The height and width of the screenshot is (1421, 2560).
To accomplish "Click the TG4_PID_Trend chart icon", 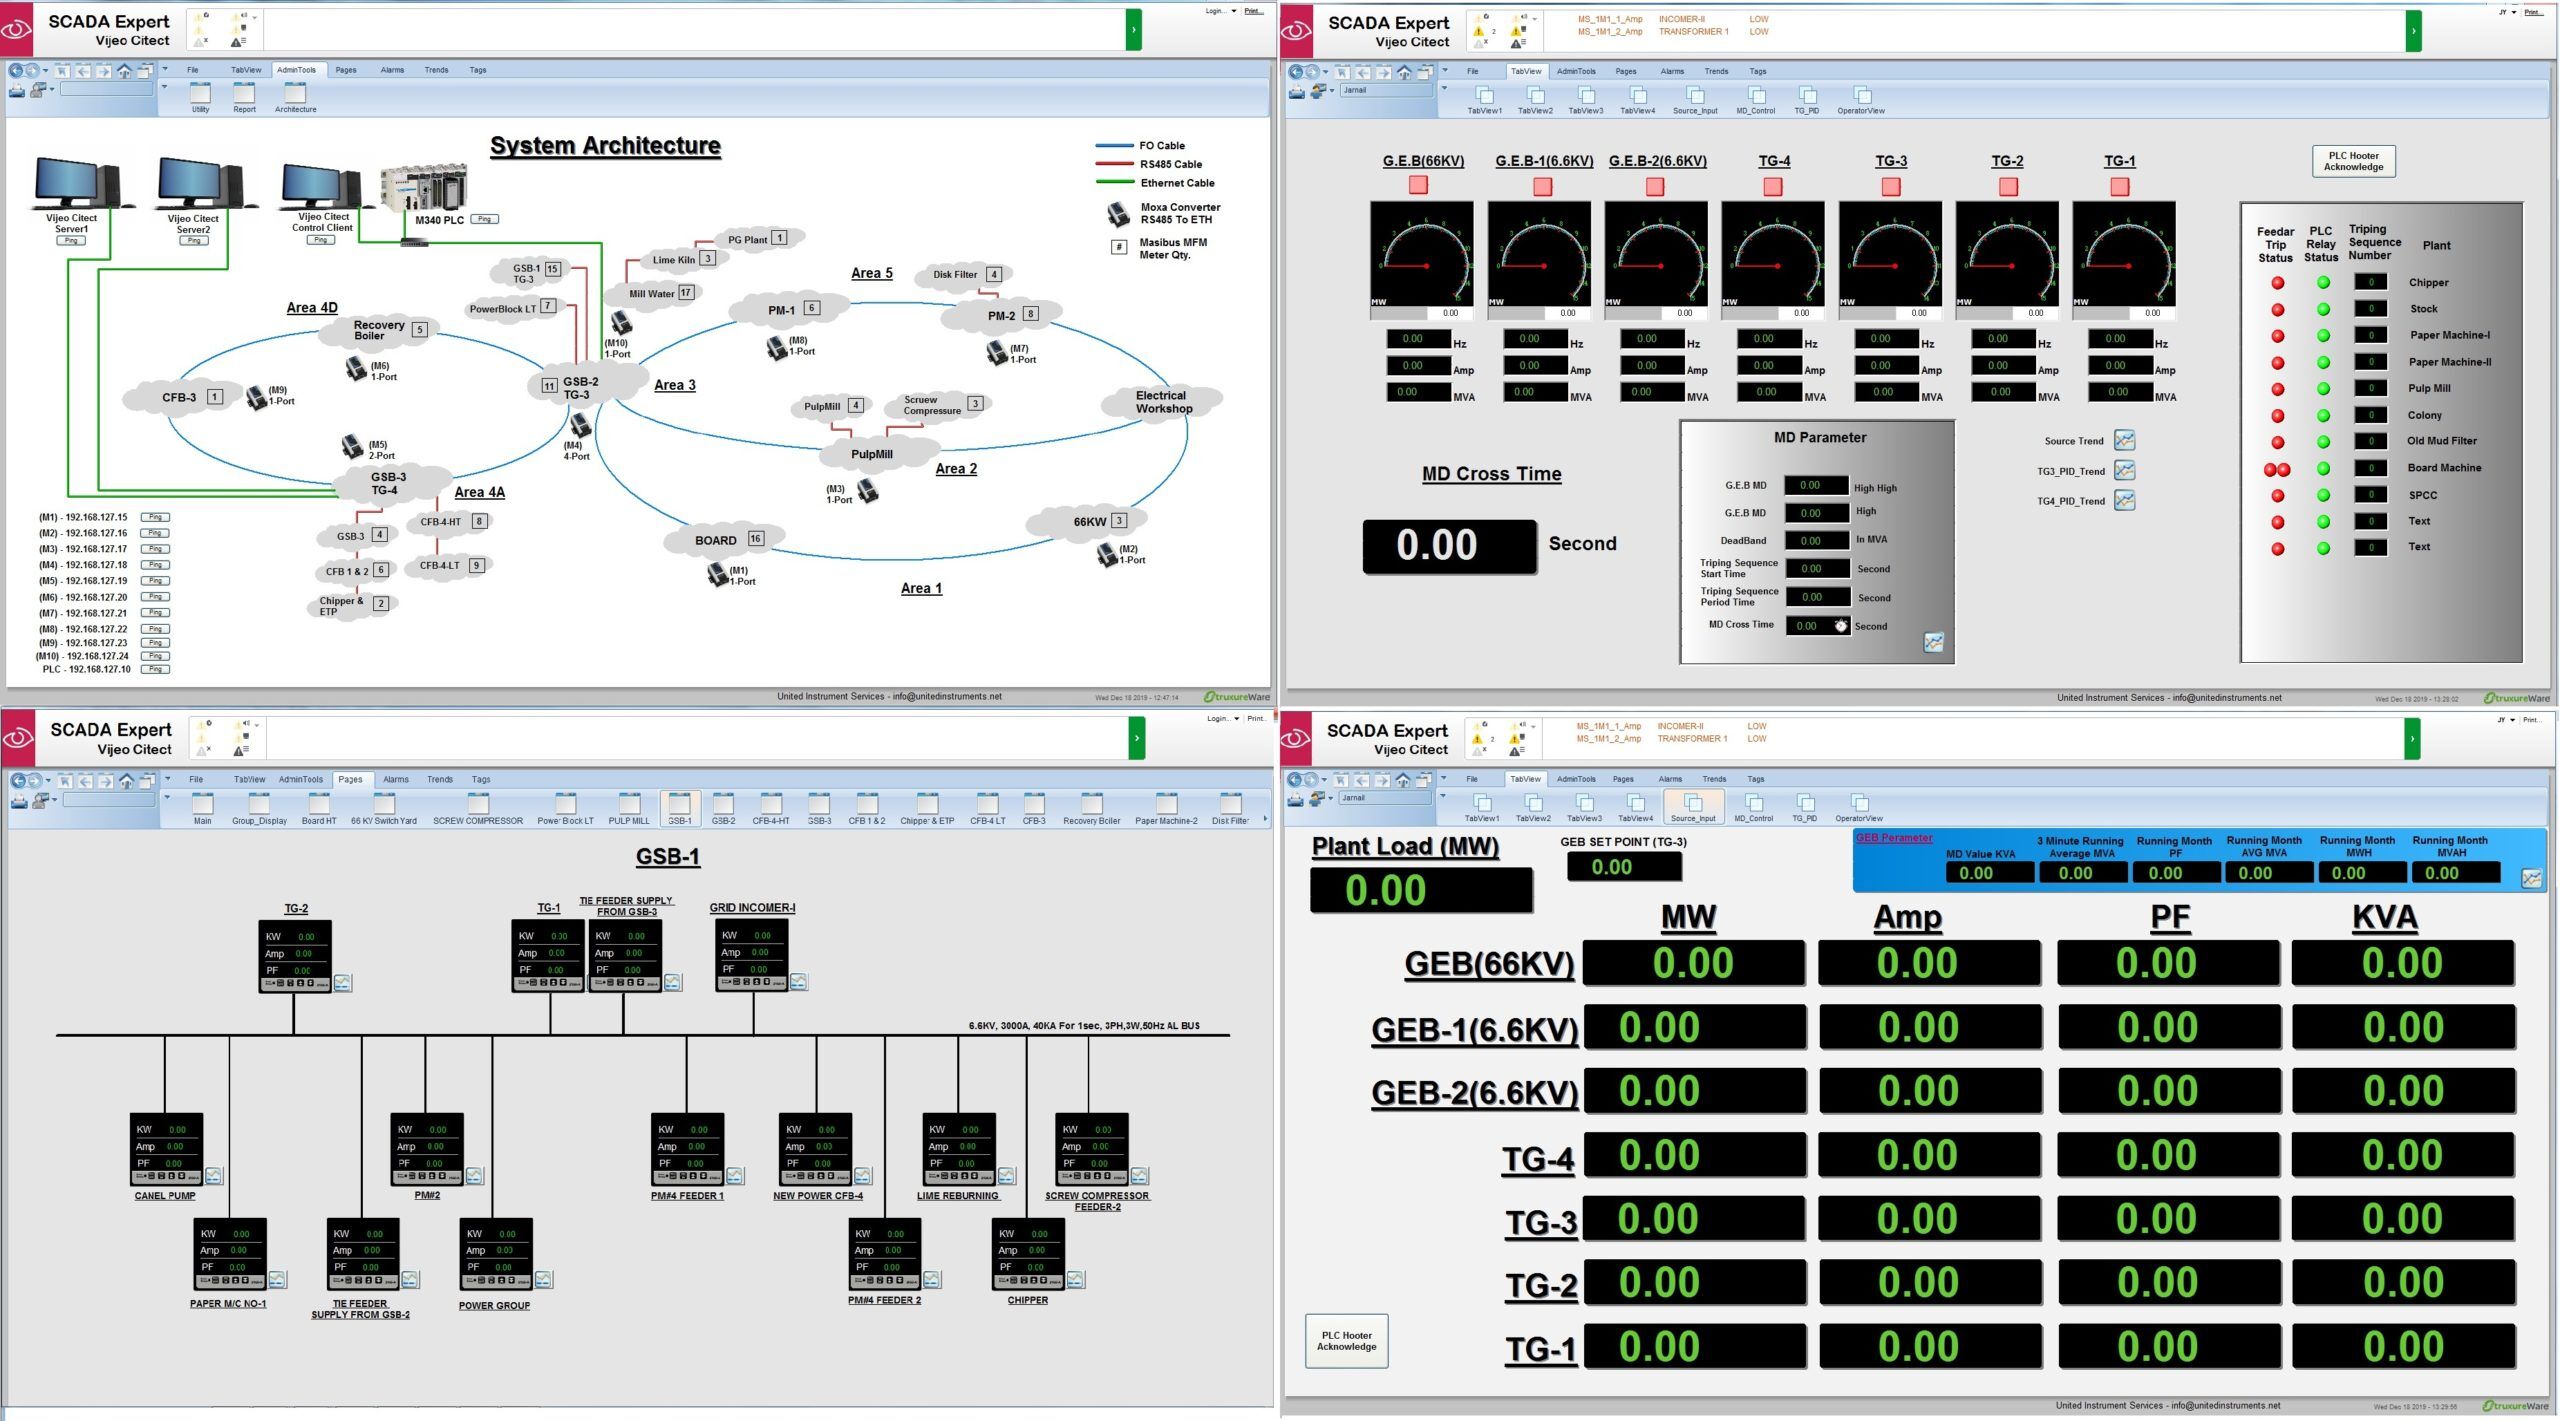I will pyautogui.click(x=2125, y=501).
